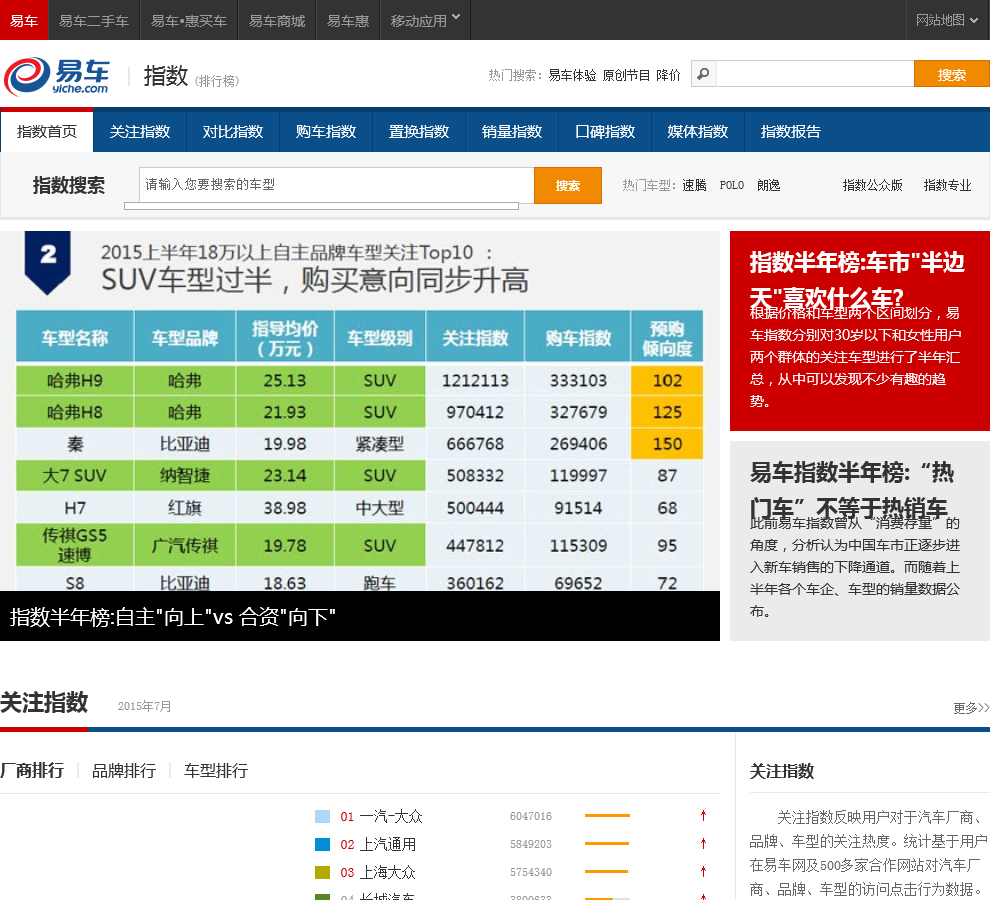
Task: Click the olive swatch next to 上海大众
Action: coord(322,872)
